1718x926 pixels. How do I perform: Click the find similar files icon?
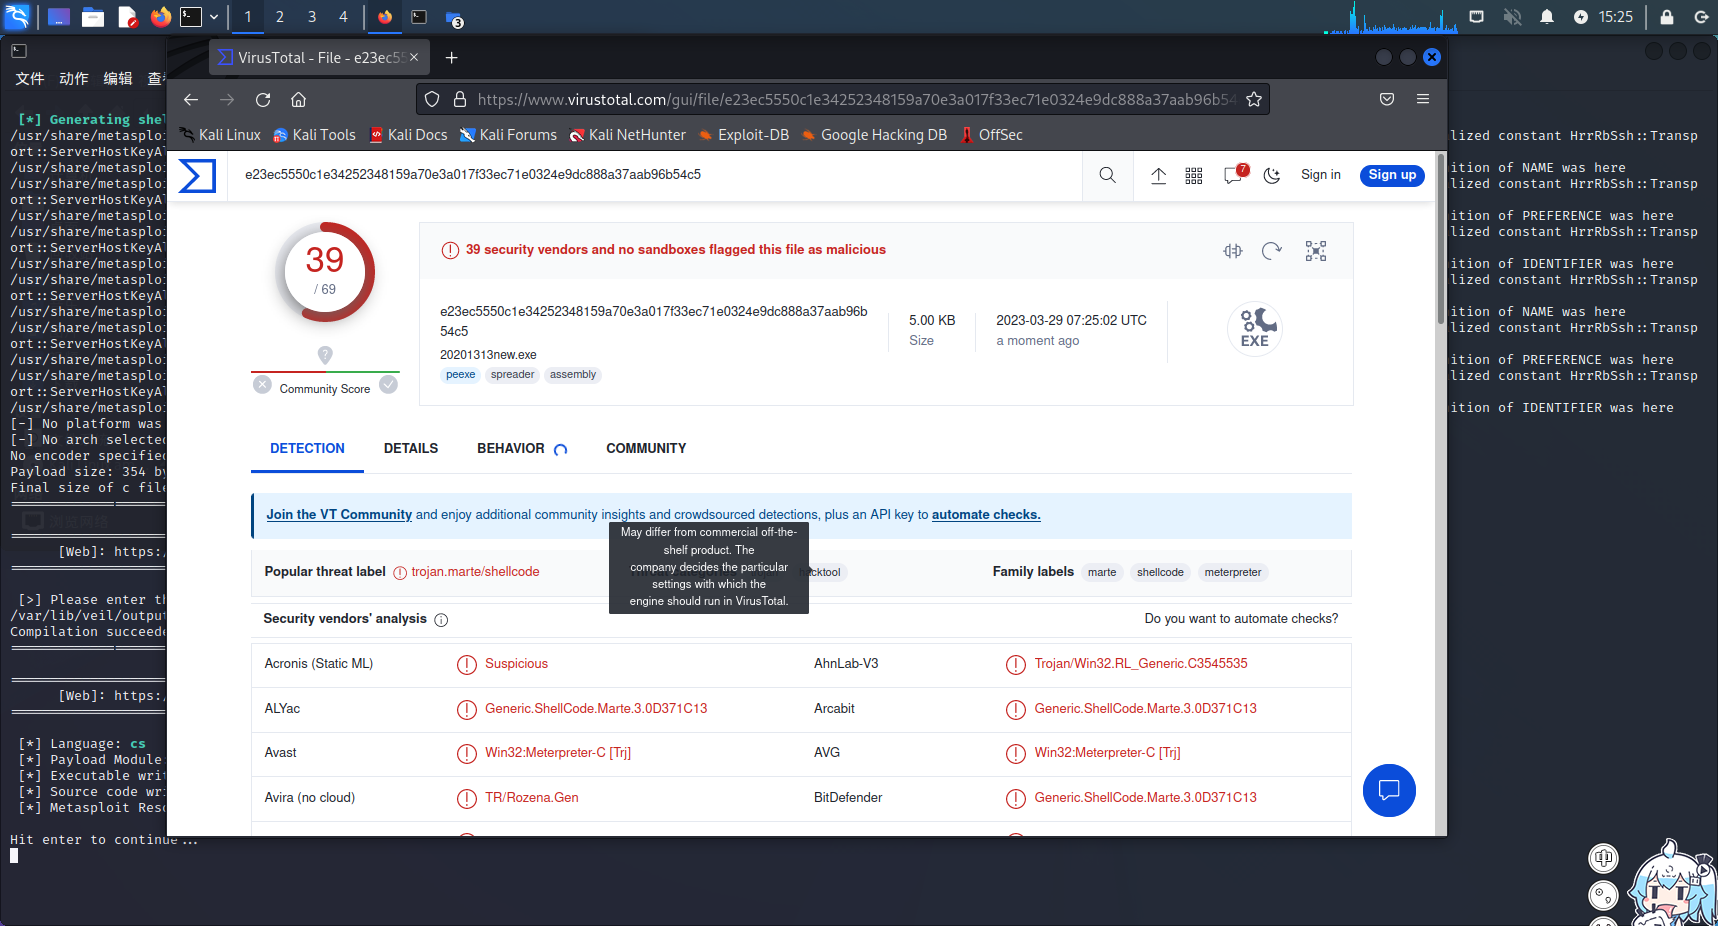tap(1233, 251)
